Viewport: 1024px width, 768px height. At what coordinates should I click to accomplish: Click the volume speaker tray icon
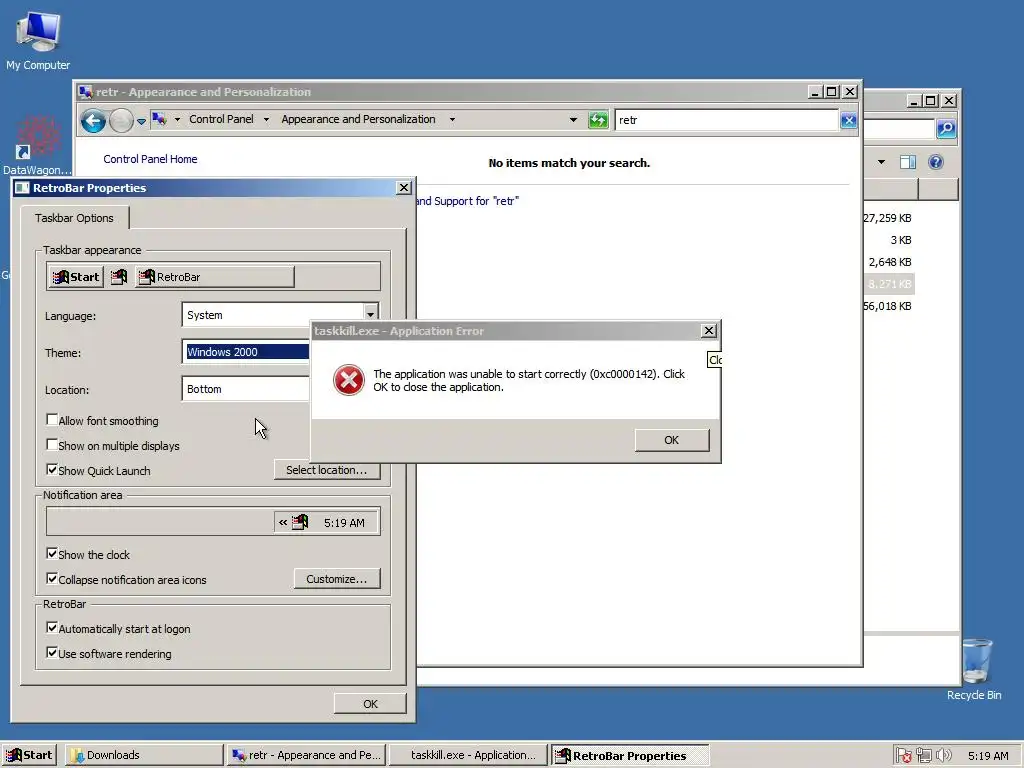pyautogui.click(x=943, y=755)
